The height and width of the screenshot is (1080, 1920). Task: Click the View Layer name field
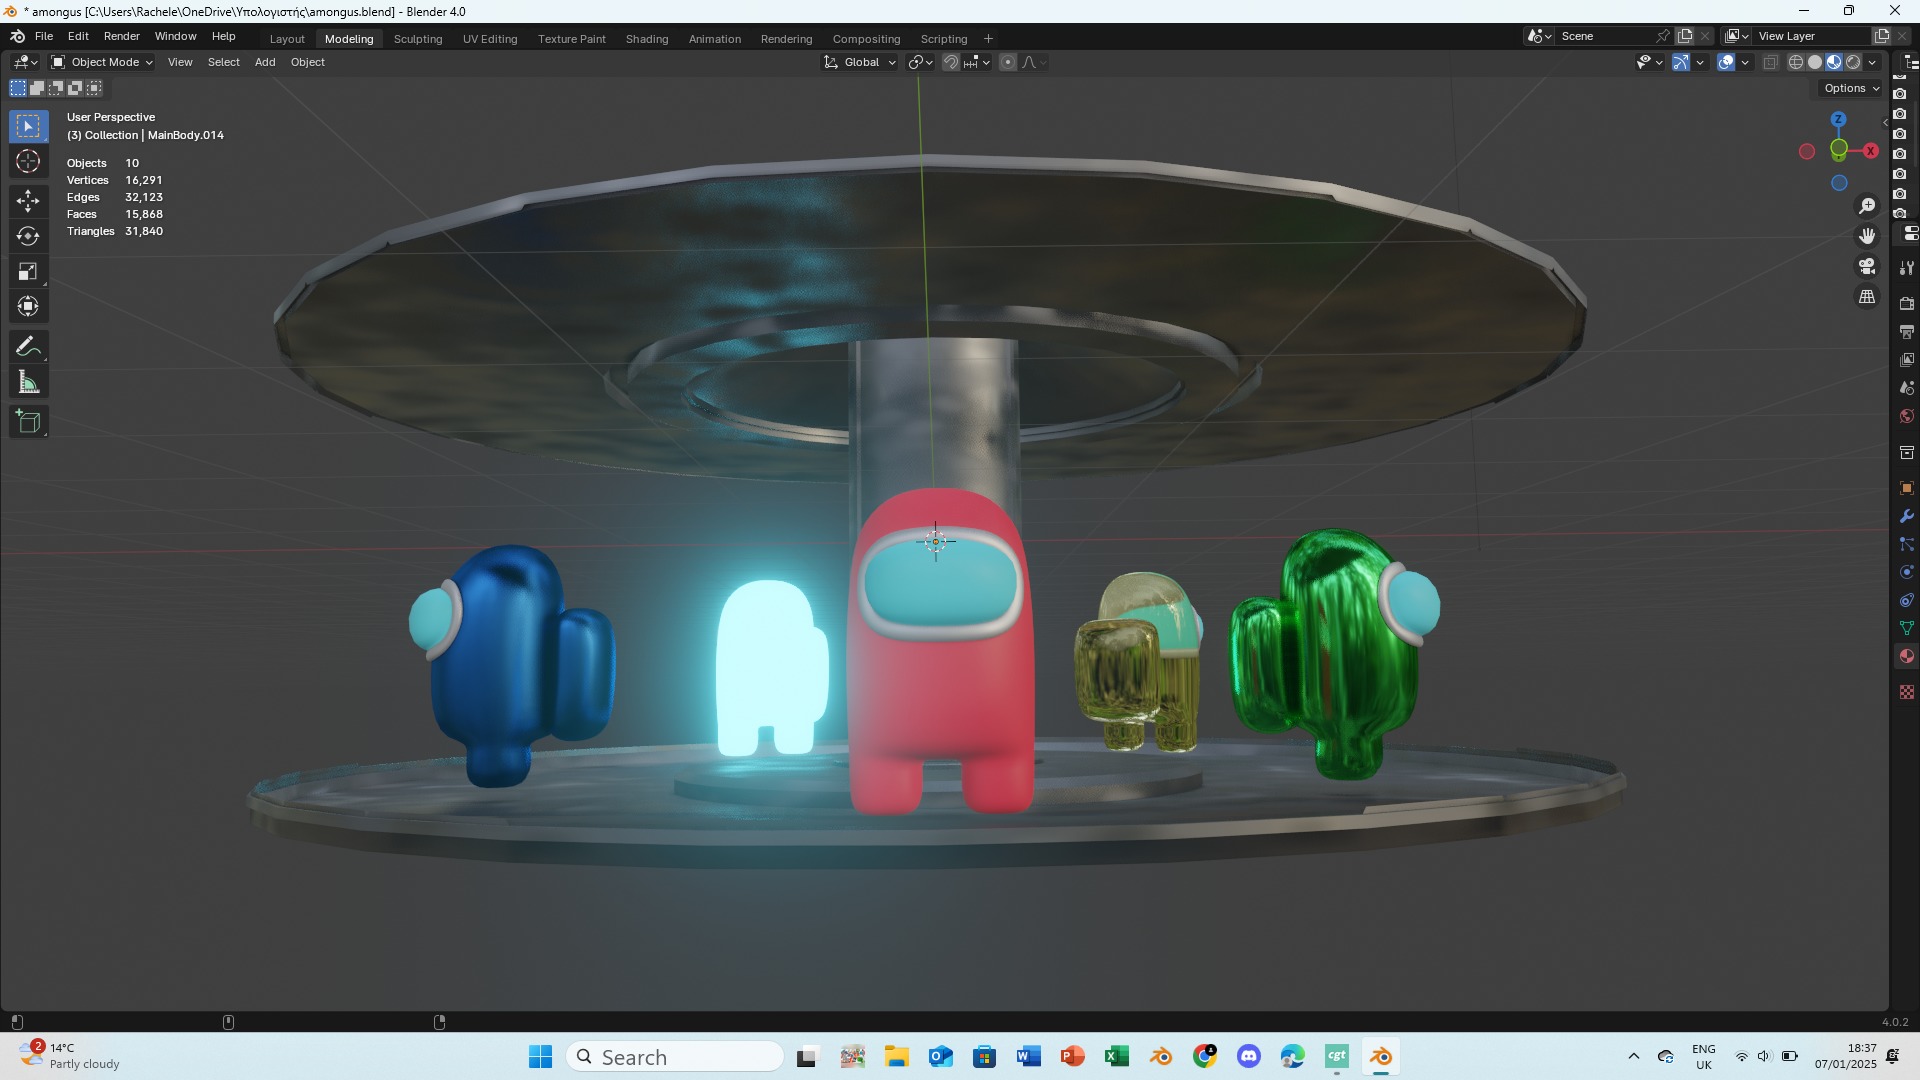pyautogui.click(x=1812, y=36)
